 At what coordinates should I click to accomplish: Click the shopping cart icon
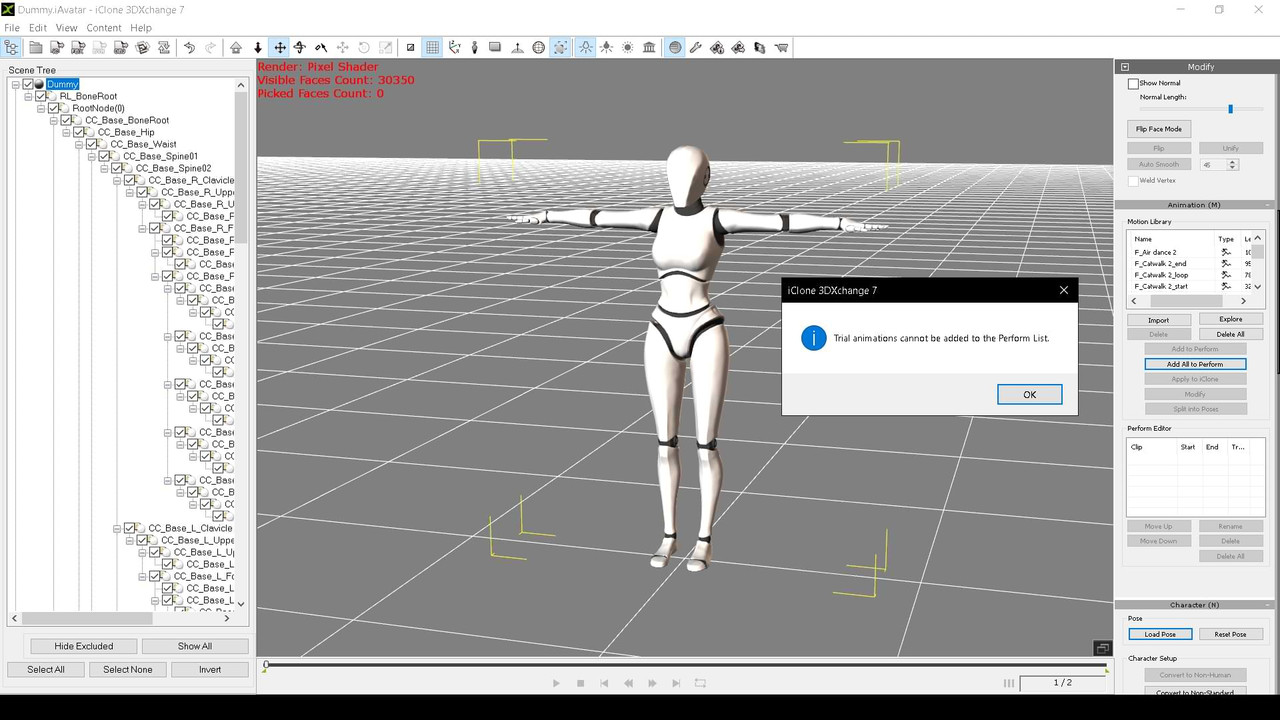(x=782, y=47)
